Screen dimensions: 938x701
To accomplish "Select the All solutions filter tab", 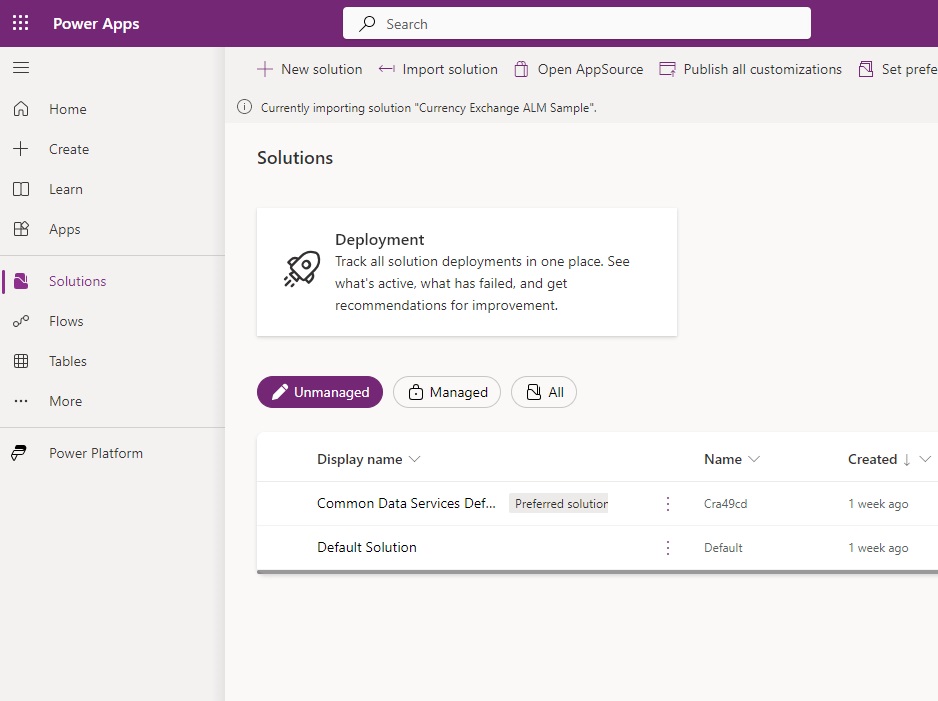I will (544, 392).
